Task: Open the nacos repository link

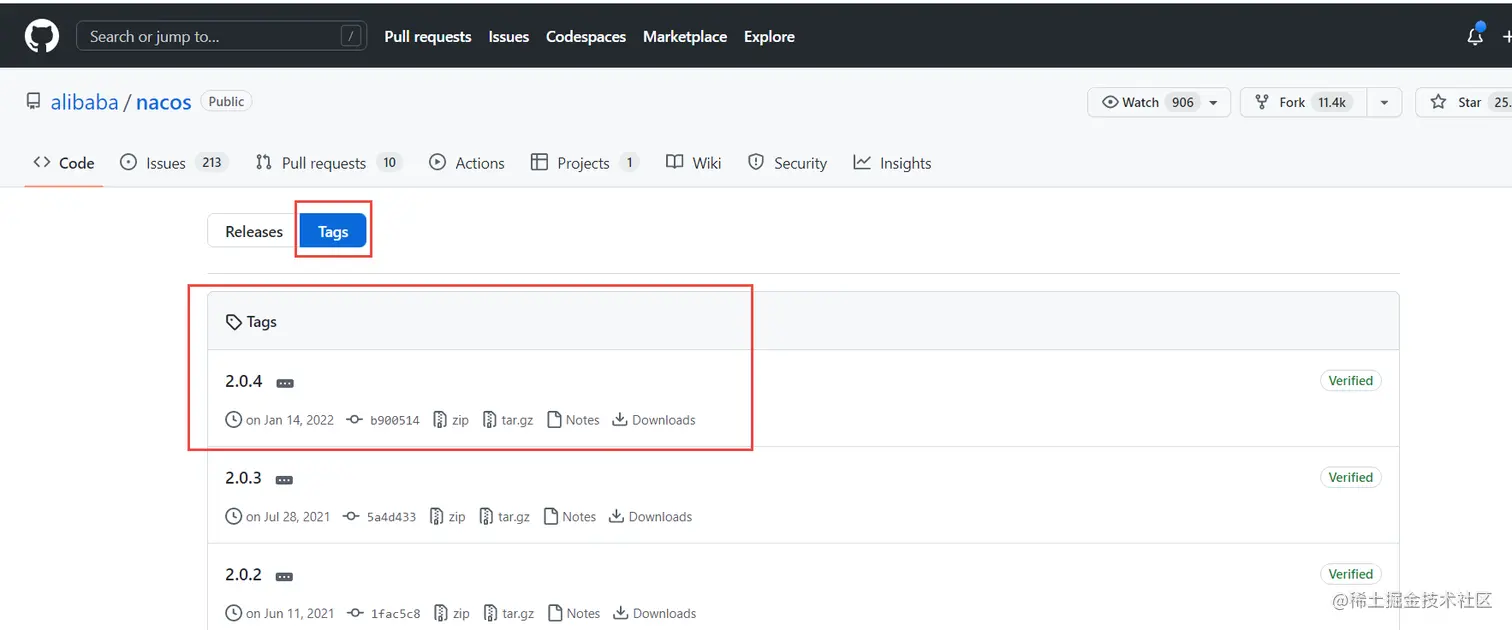Action: point(164,102)
